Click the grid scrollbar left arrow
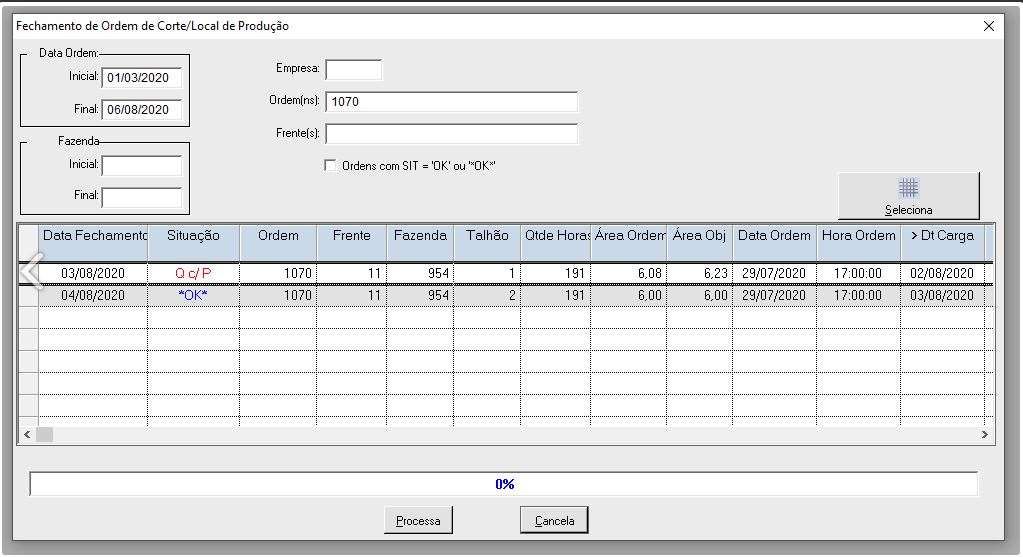 [27, 434]
